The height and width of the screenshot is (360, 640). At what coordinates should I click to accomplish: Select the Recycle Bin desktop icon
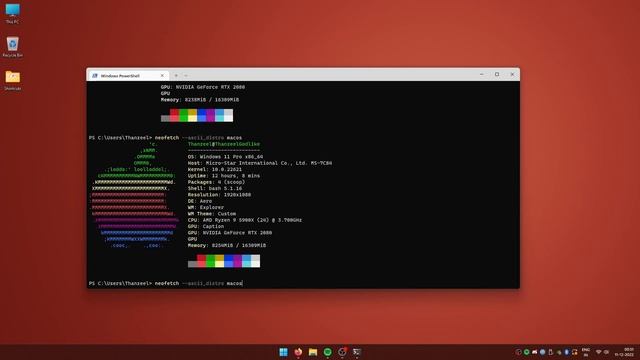pos(13,47)
